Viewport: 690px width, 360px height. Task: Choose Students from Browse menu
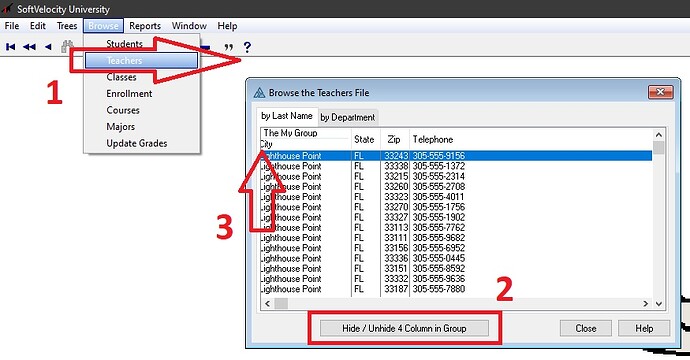[125, 44]
